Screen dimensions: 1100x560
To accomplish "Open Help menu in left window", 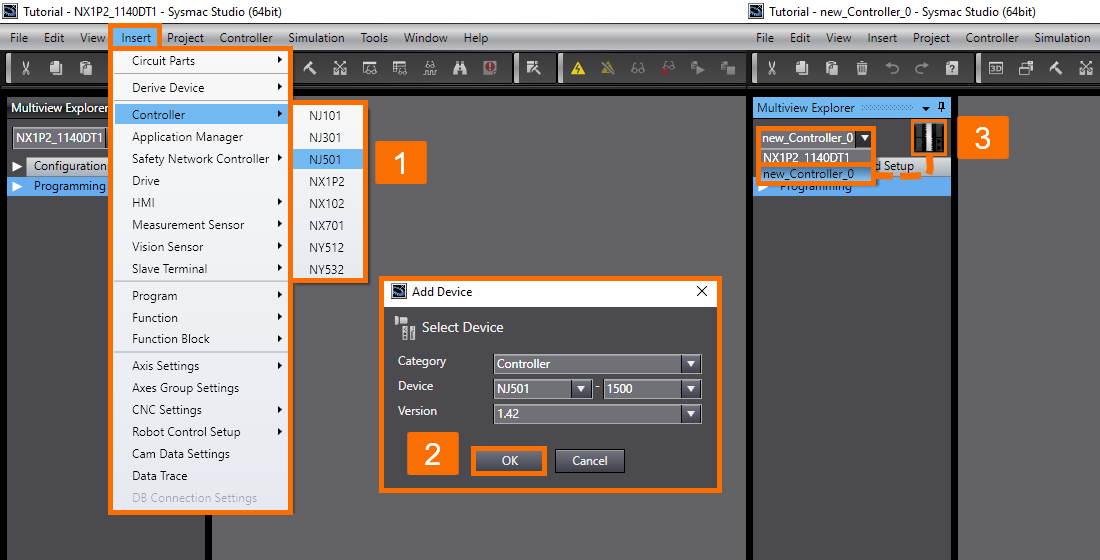I will (476, 38).
